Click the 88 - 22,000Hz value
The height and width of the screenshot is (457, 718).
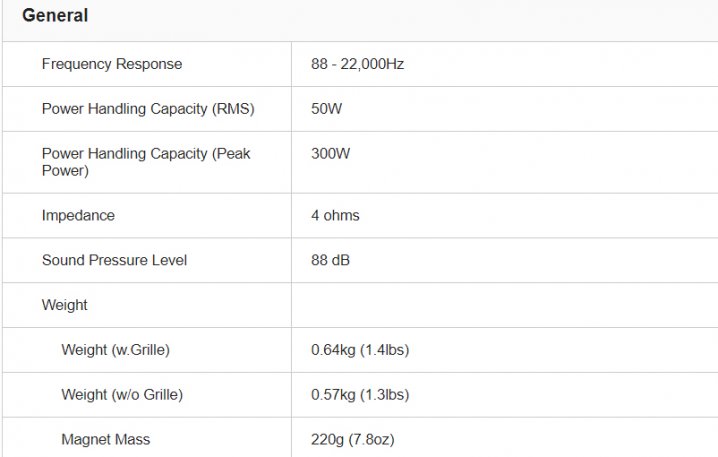pos(357,64)
